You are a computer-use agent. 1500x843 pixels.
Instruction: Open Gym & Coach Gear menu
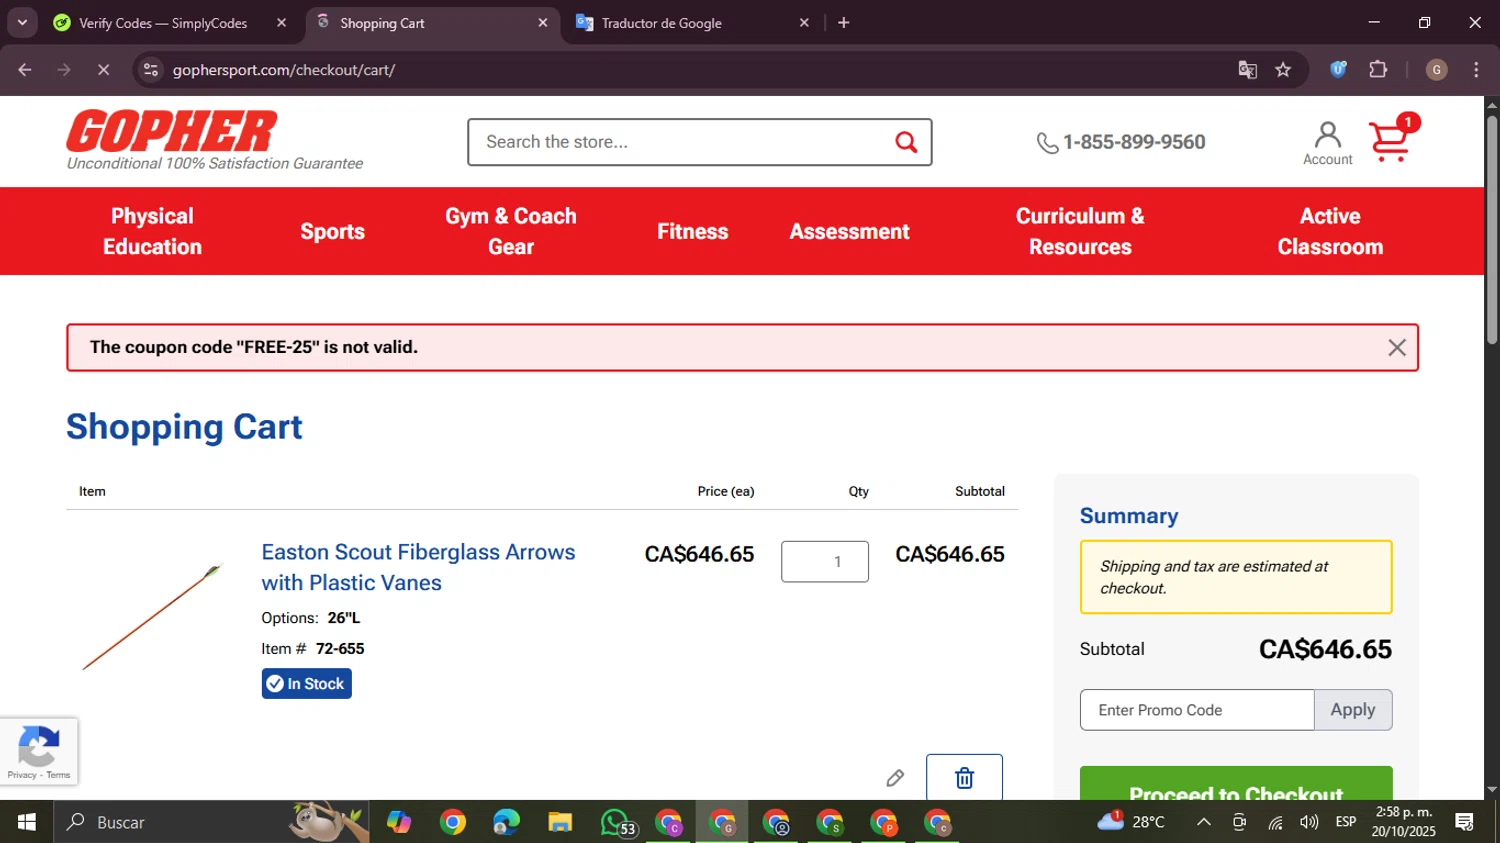pos(511,231)
